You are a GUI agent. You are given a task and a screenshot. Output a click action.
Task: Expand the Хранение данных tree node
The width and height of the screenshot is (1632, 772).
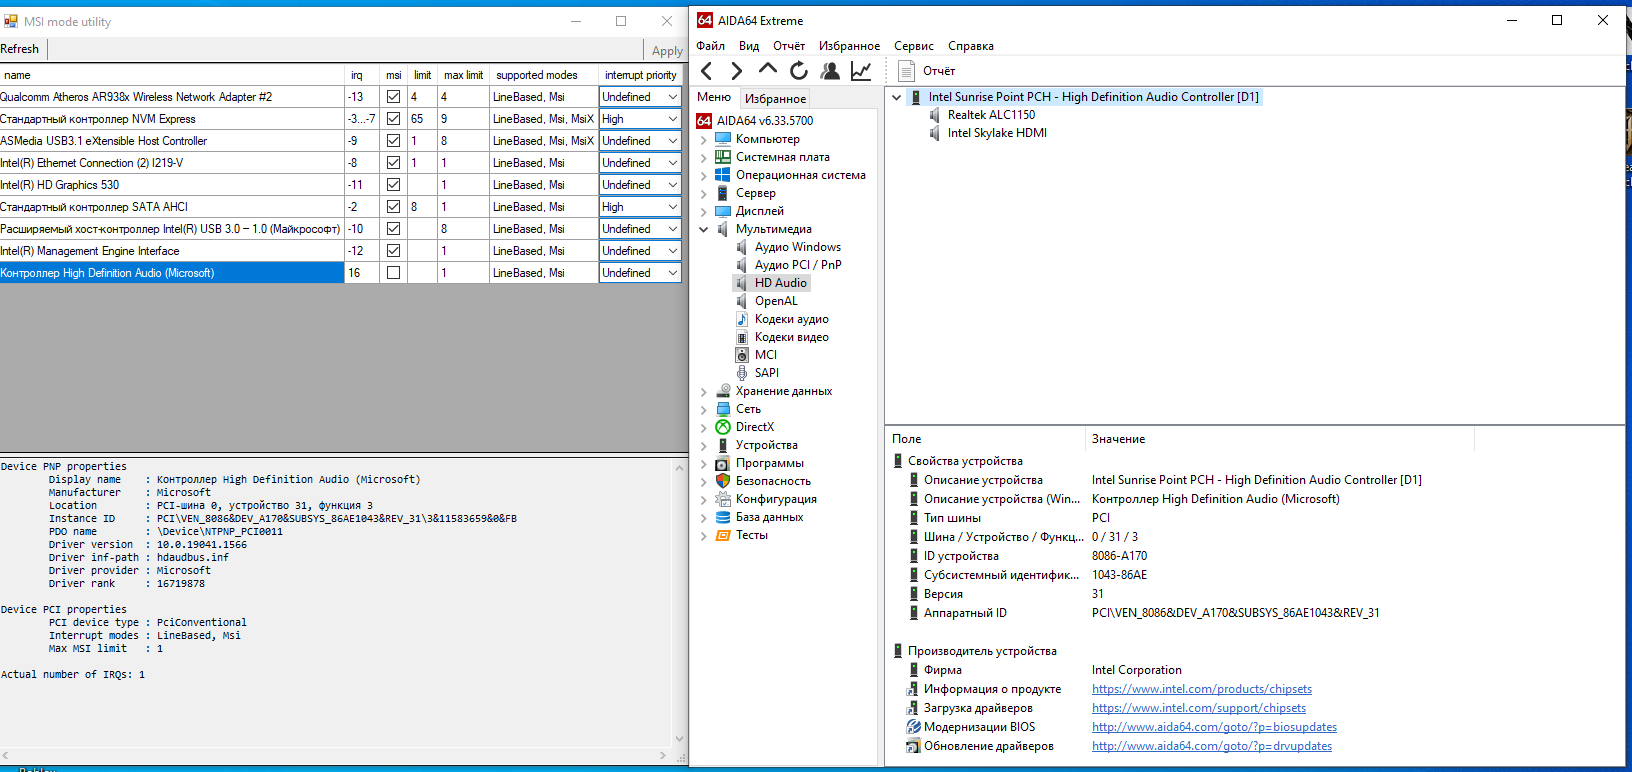(704, 391)
